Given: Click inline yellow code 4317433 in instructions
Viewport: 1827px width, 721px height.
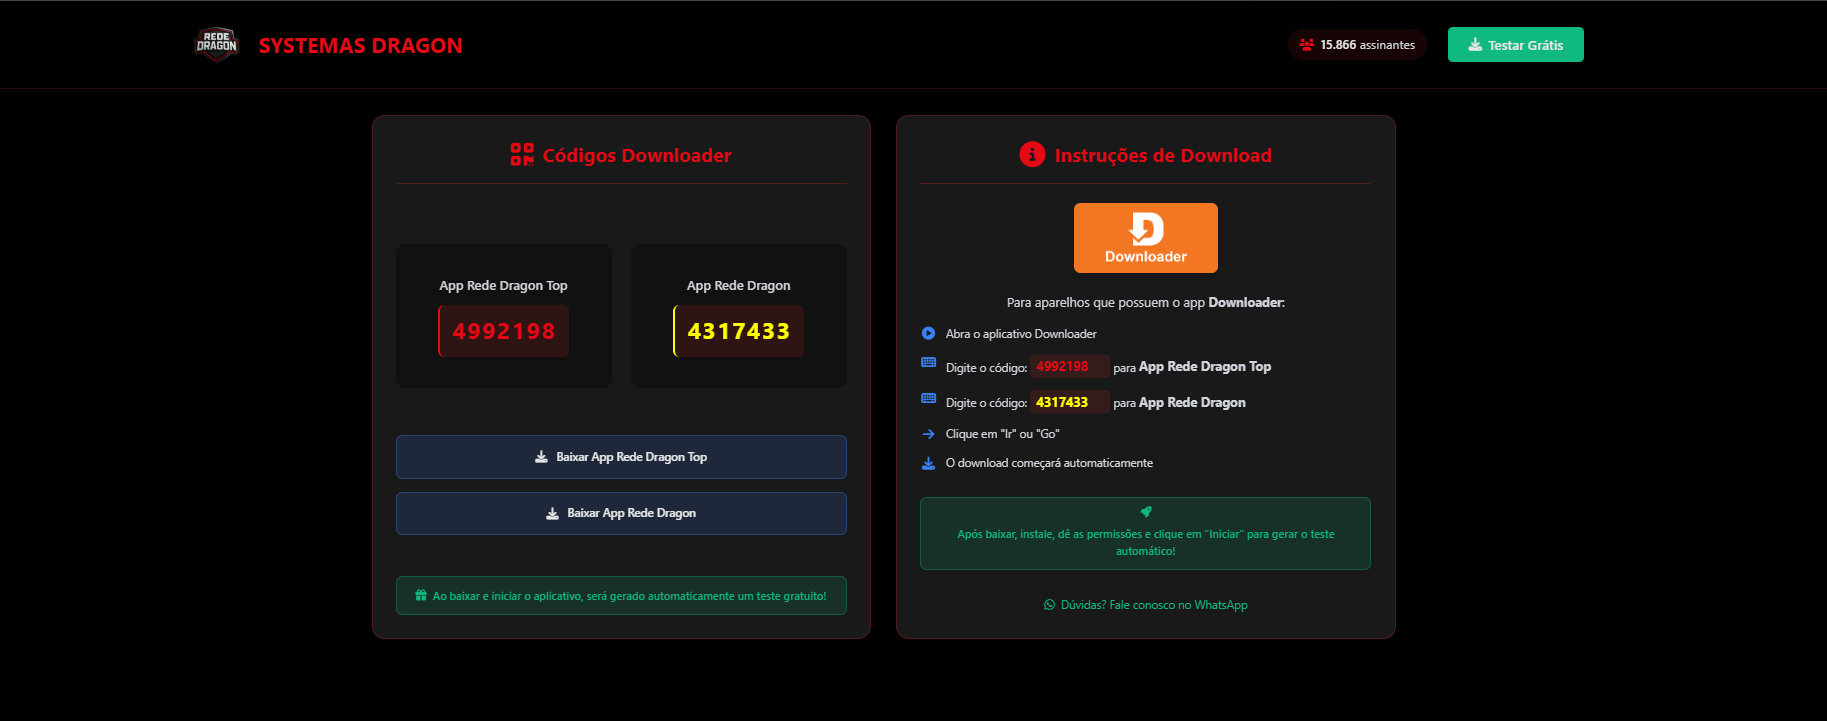Looking at the screenshot, I should [x=1070, y=402].
